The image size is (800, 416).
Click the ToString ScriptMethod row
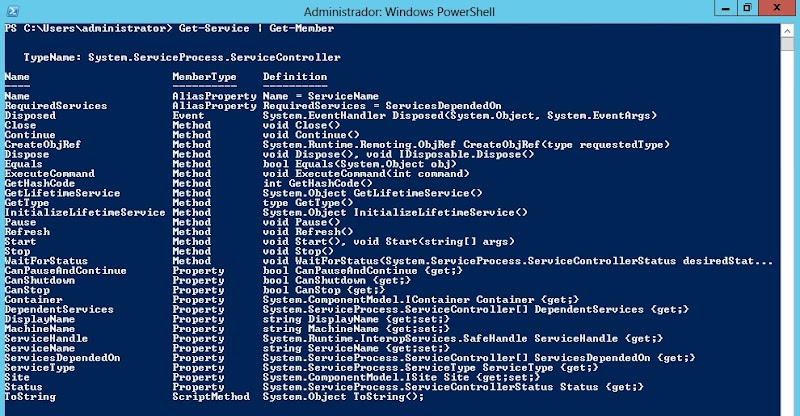[214, 397]
